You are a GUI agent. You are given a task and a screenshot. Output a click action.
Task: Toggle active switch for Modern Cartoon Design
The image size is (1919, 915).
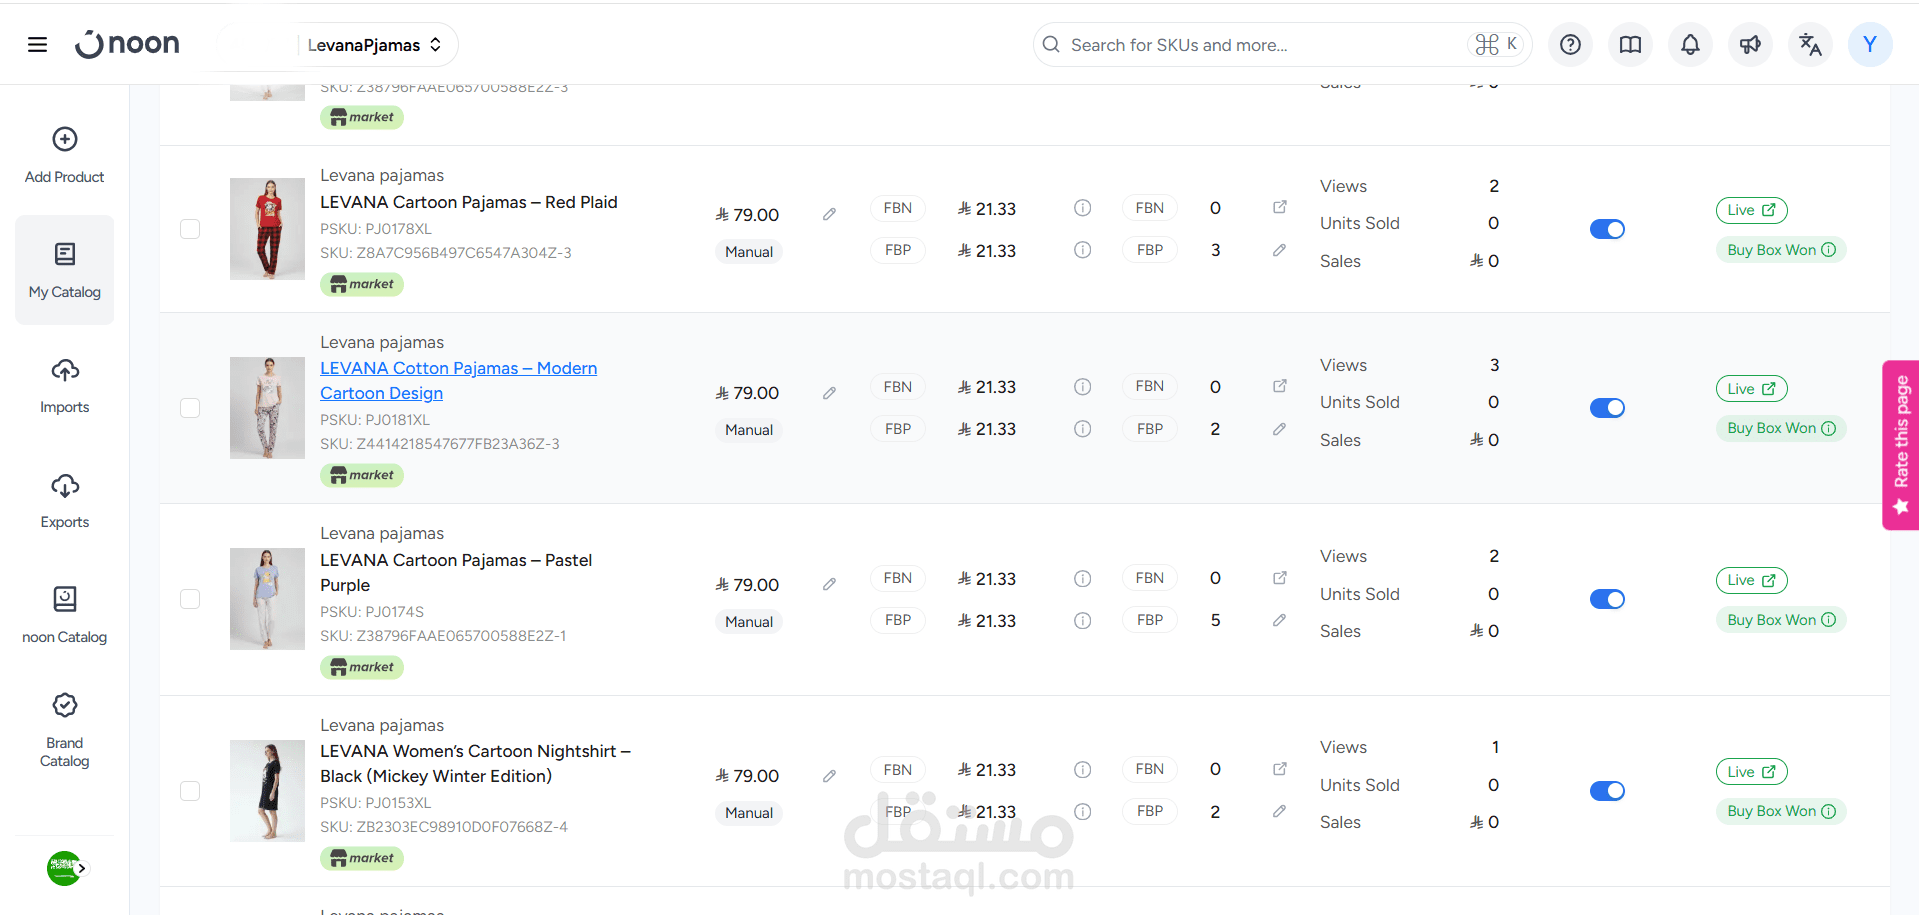point(1607,408)
